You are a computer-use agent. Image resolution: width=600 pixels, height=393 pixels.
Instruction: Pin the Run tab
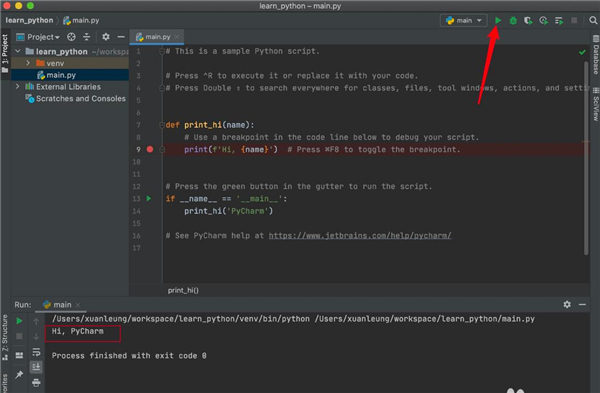pos(19,375)
